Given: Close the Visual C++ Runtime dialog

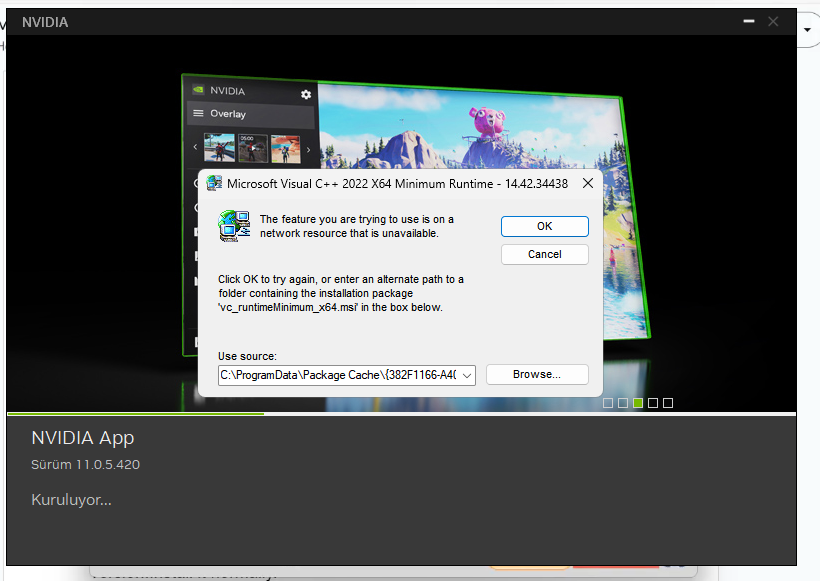Looking at the screenshot, I should pos(588,183).
